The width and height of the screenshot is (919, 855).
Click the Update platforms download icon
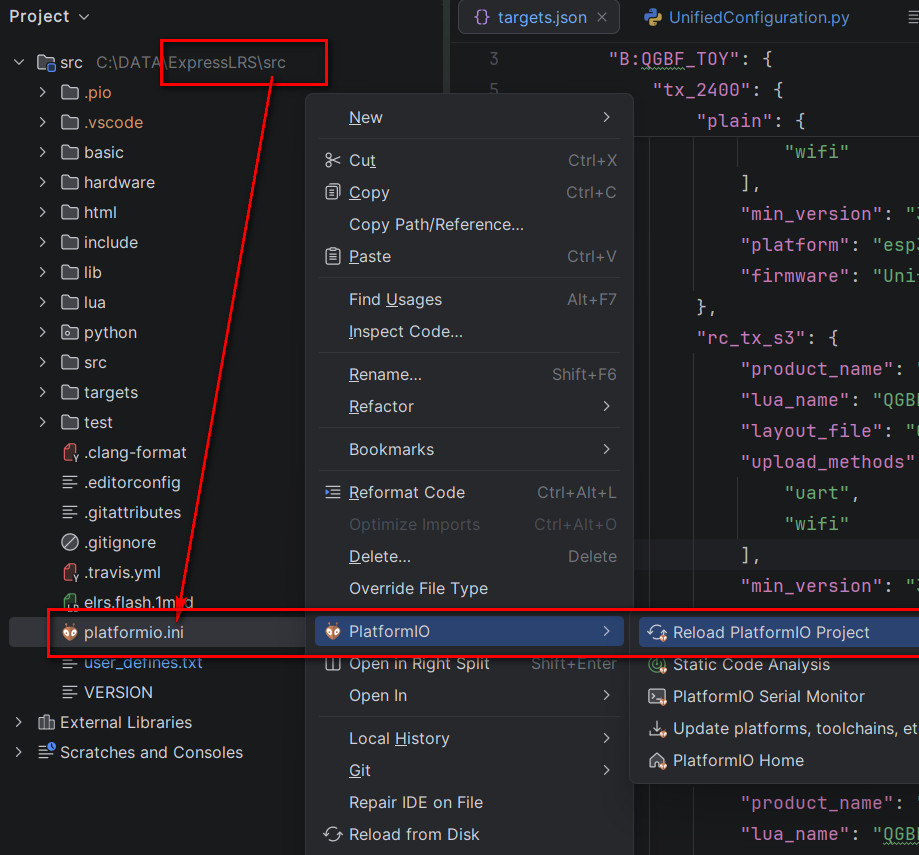coord(657,728)
